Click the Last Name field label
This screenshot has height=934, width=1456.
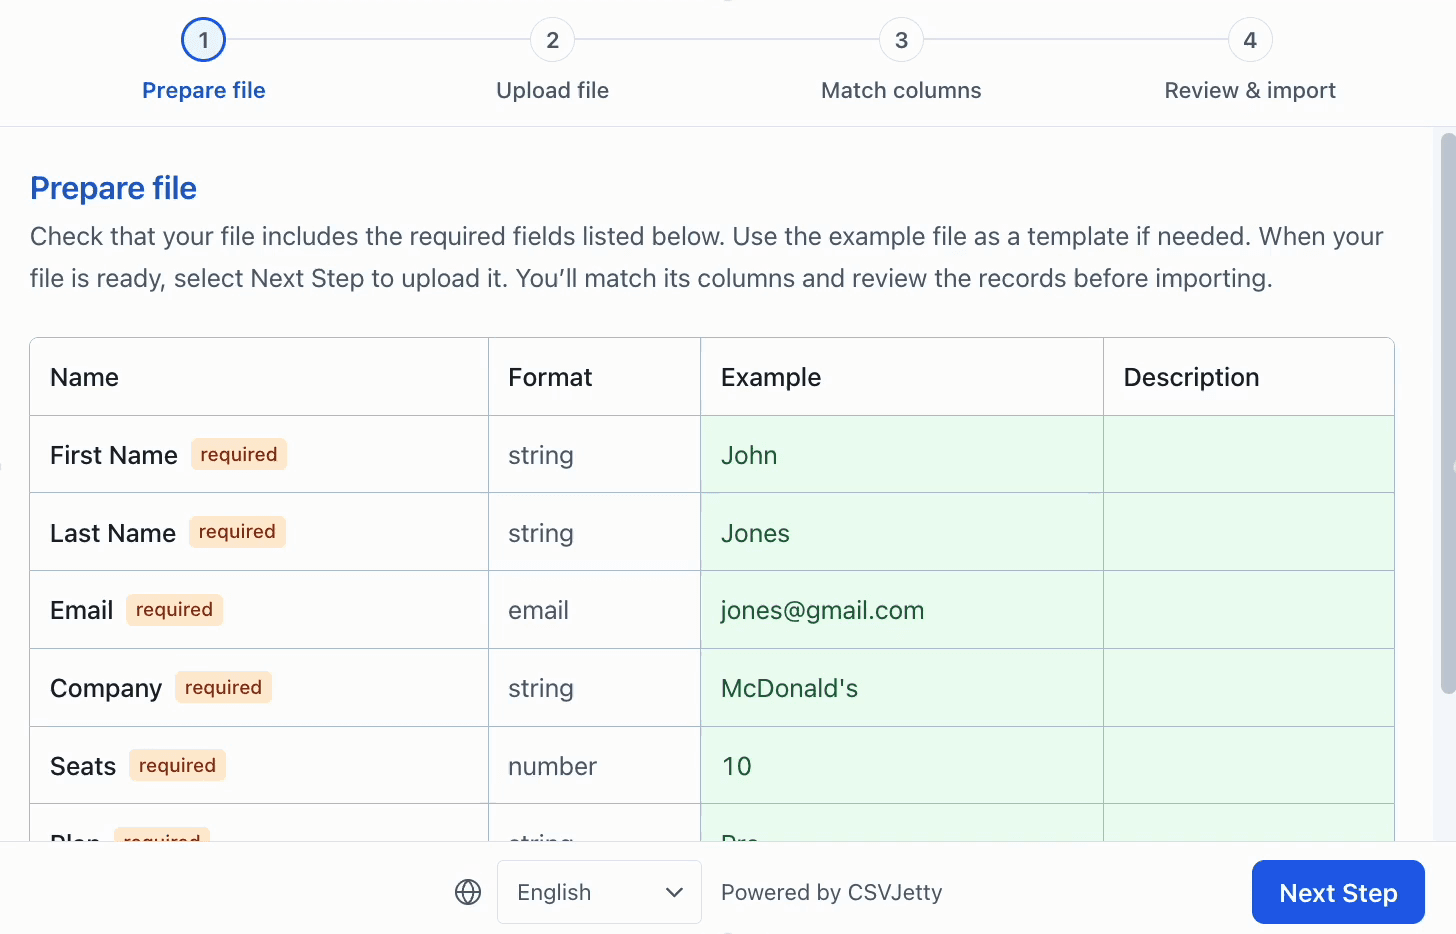113,533
